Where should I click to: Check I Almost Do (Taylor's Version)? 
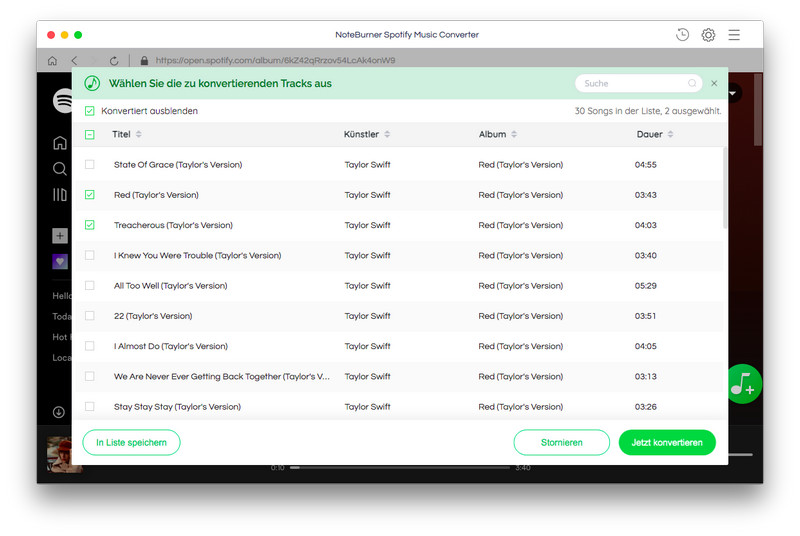pos(90,346)
